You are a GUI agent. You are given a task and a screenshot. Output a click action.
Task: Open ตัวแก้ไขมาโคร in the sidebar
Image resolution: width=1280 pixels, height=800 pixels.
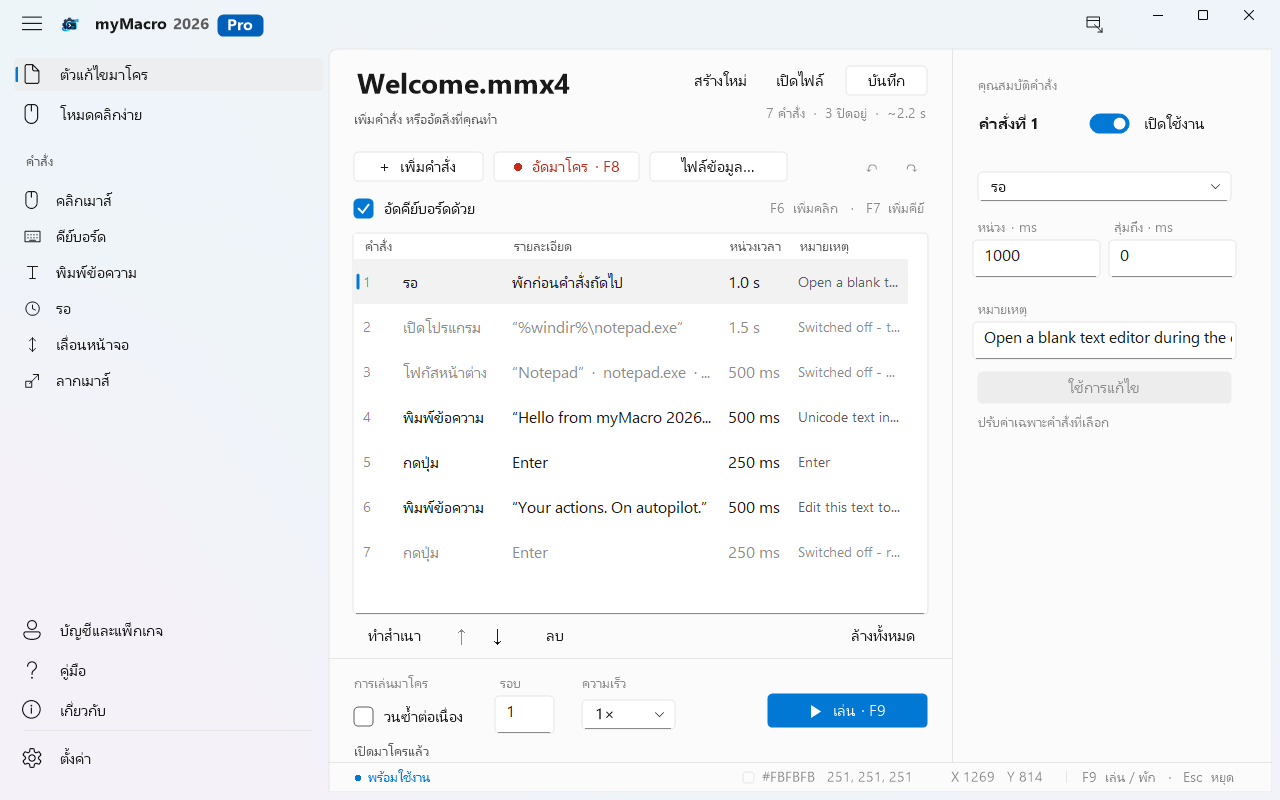(168, 74)
